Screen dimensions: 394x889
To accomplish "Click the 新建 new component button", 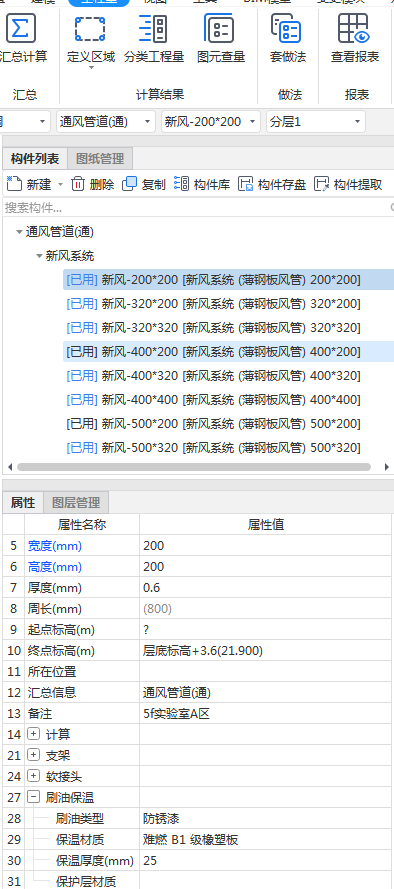I will [x=30, y=184].
